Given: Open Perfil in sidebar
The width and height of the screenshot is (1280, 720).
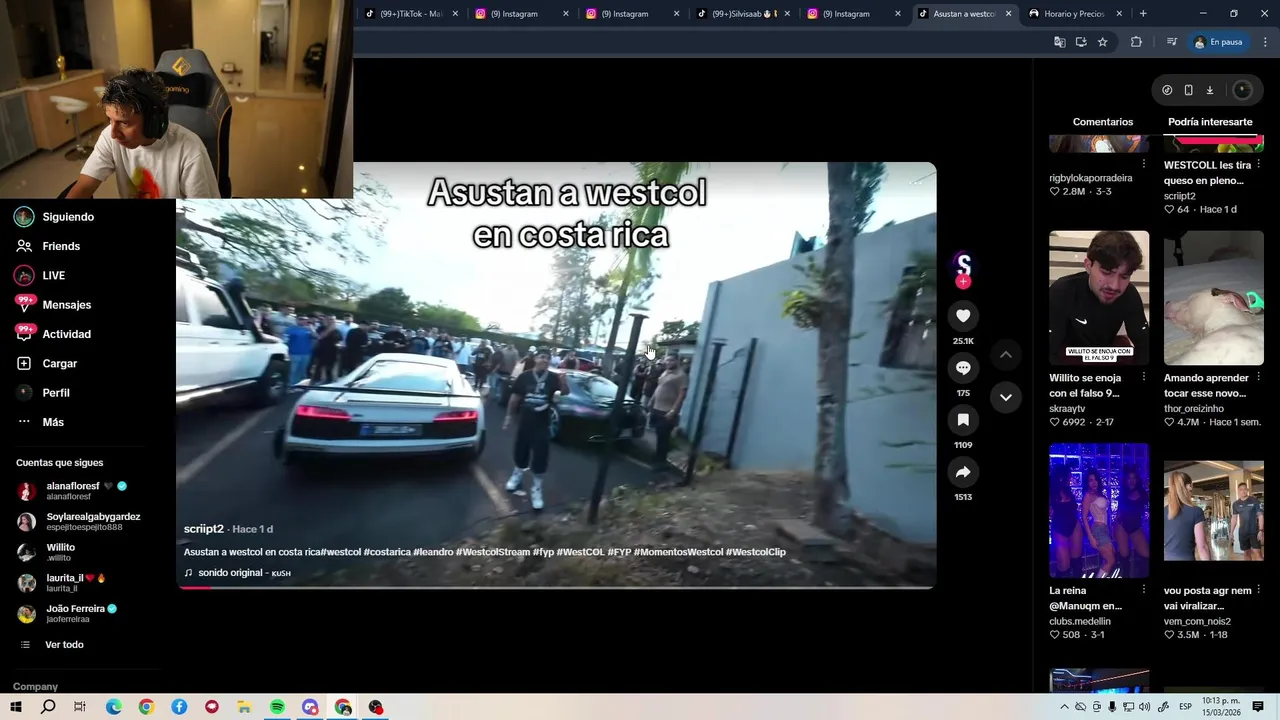Looking at the screenshot, I should point(56,393).
